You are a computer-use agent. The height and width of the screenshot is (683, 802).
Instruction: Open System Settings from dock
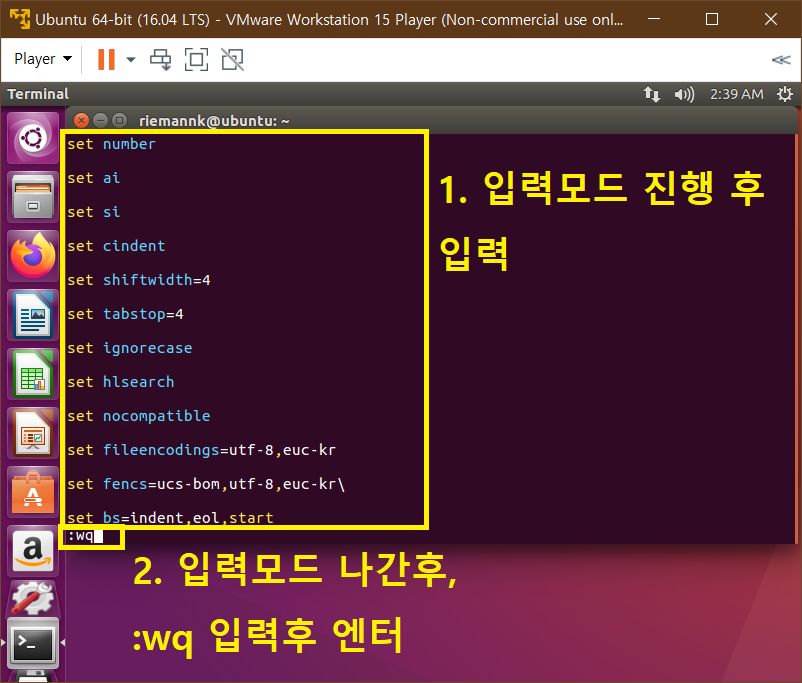click(x=33, y=599)
